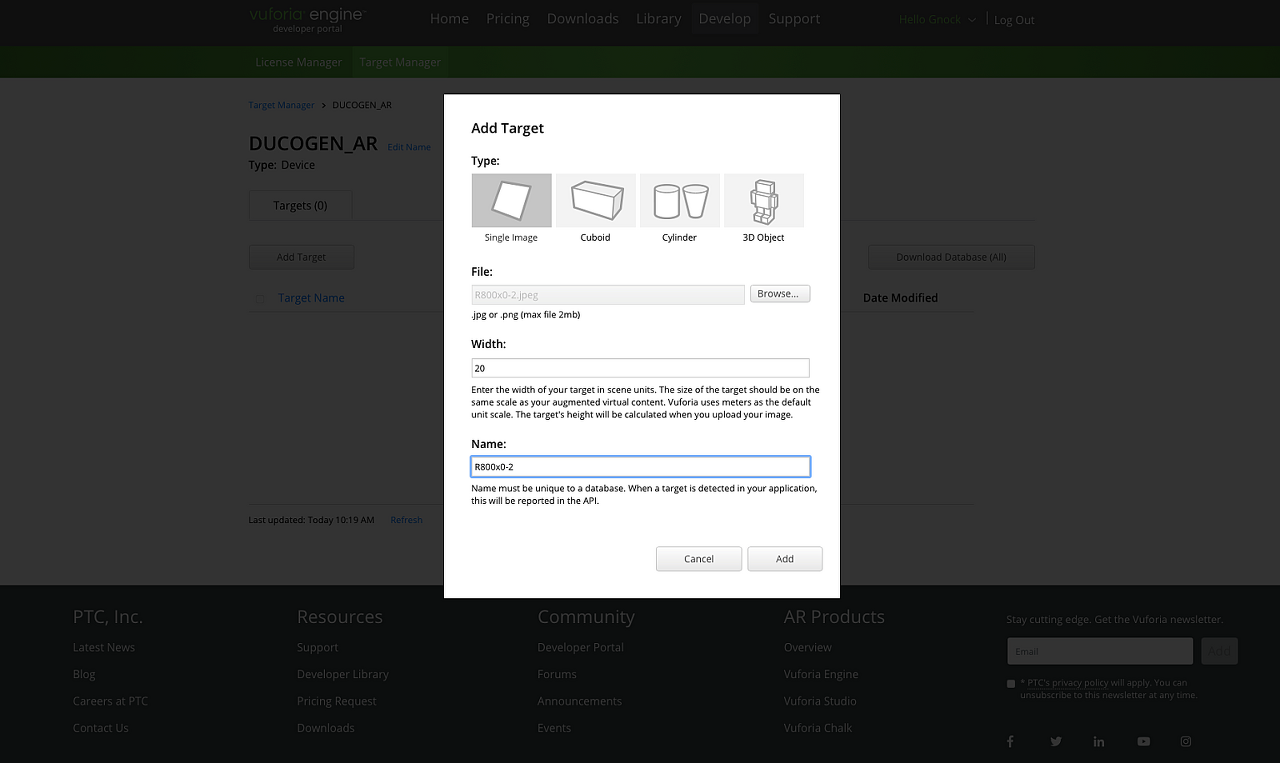Select the 3D Object target type
This screenshot has width=1280, height=763.
coord(763,201)
